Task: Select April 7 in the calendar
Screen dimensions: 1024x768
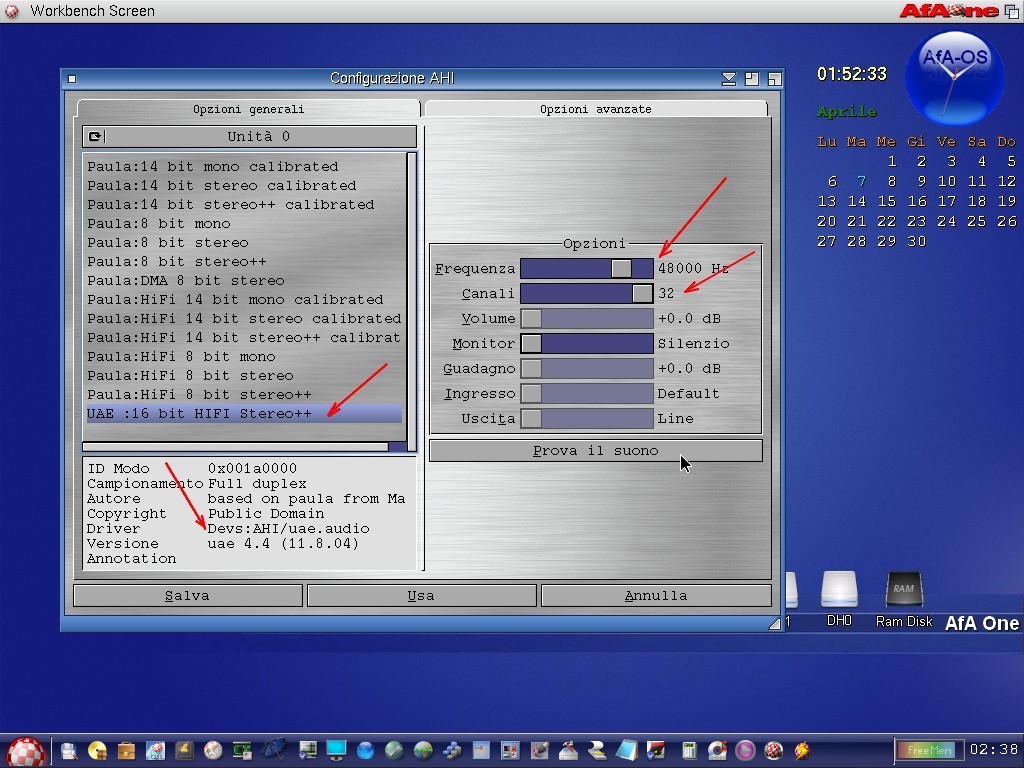Action: [x=861, y=182]
